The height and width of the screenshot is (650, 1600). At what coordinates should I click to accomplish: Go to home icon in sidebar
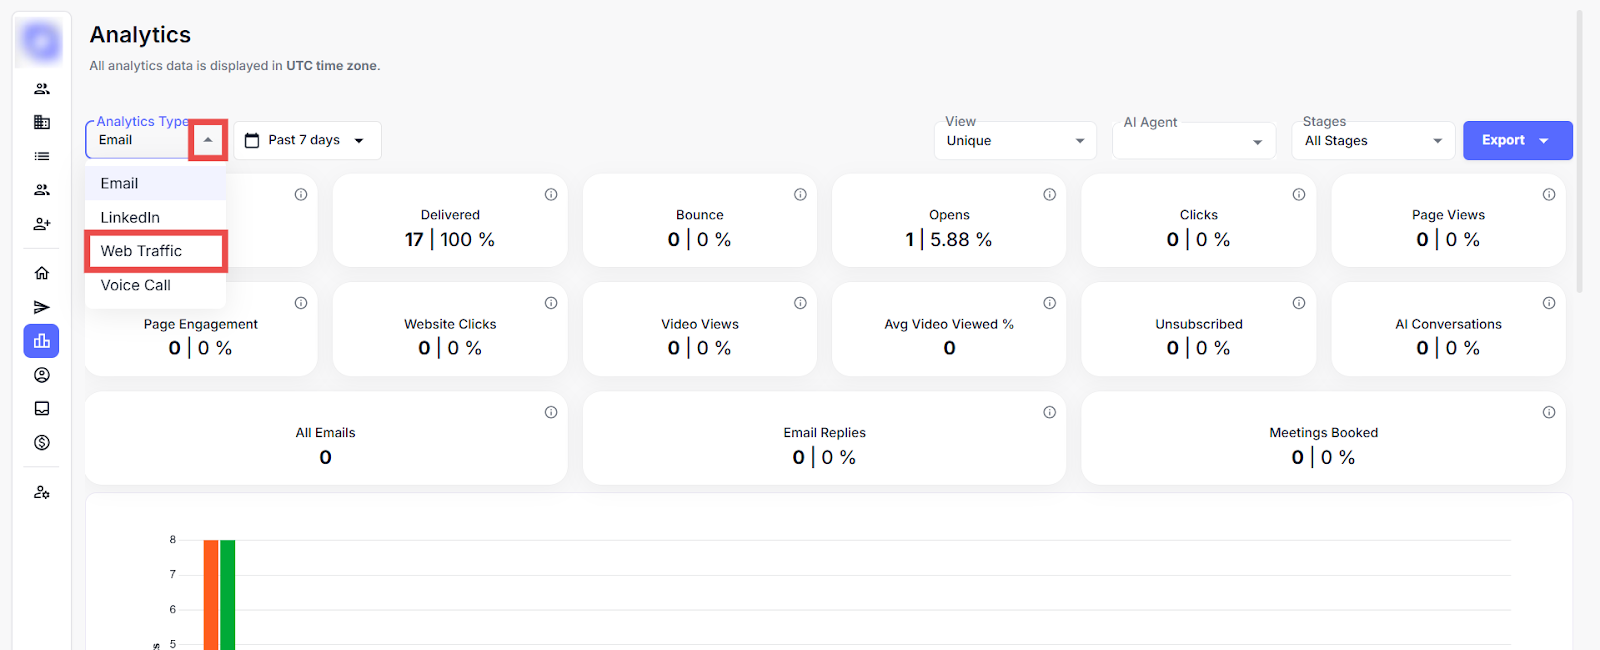pos(42,273)
